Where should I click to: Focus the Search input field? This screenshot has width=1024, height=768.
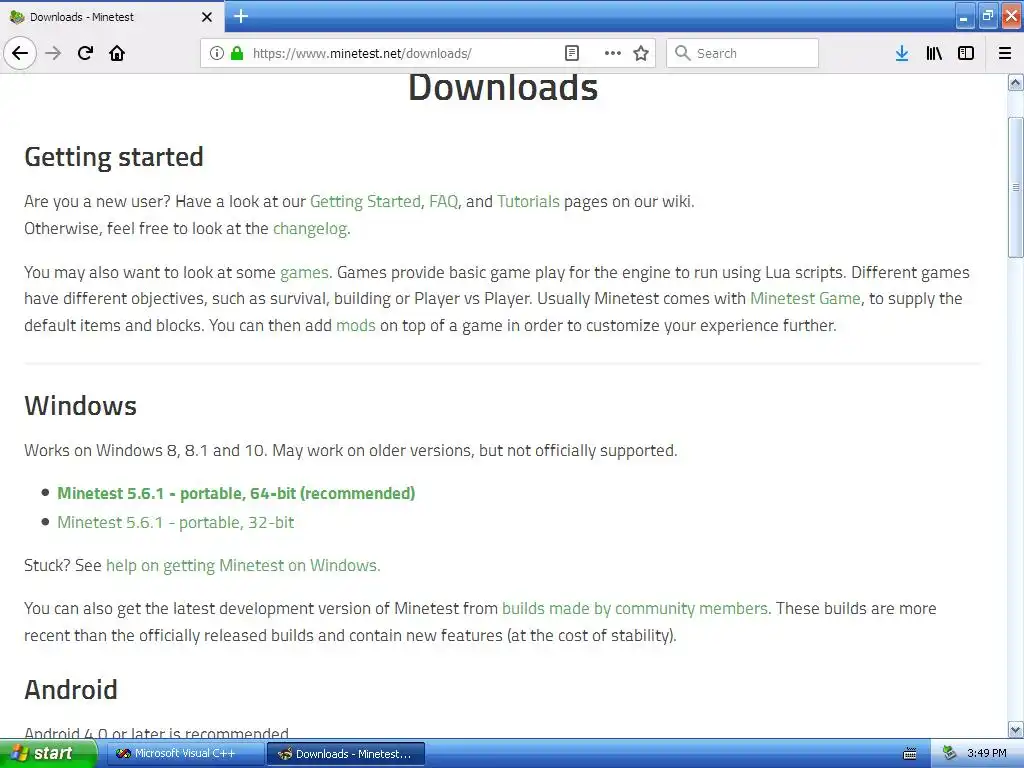[x=743, y=53]
